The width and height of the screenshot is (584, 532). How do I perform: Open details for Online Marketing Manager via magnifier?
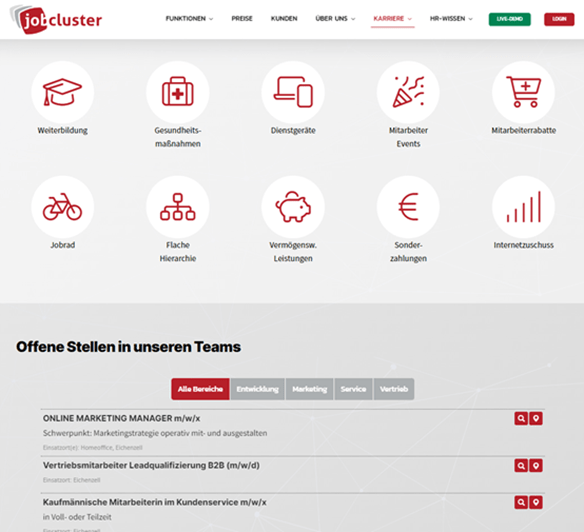coord(521,418)
